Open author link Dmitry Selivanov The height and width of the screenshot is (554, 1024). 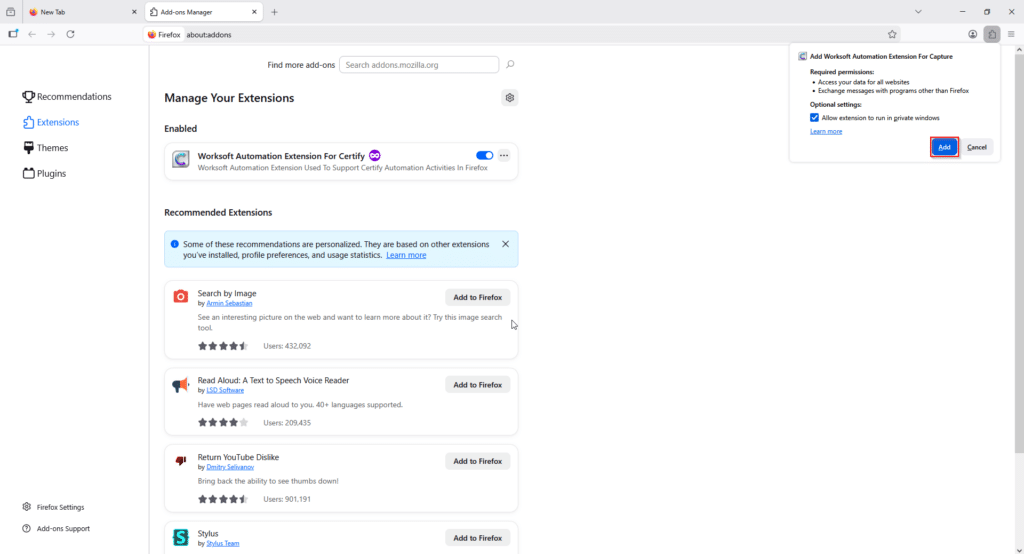(x=230, y=467)
